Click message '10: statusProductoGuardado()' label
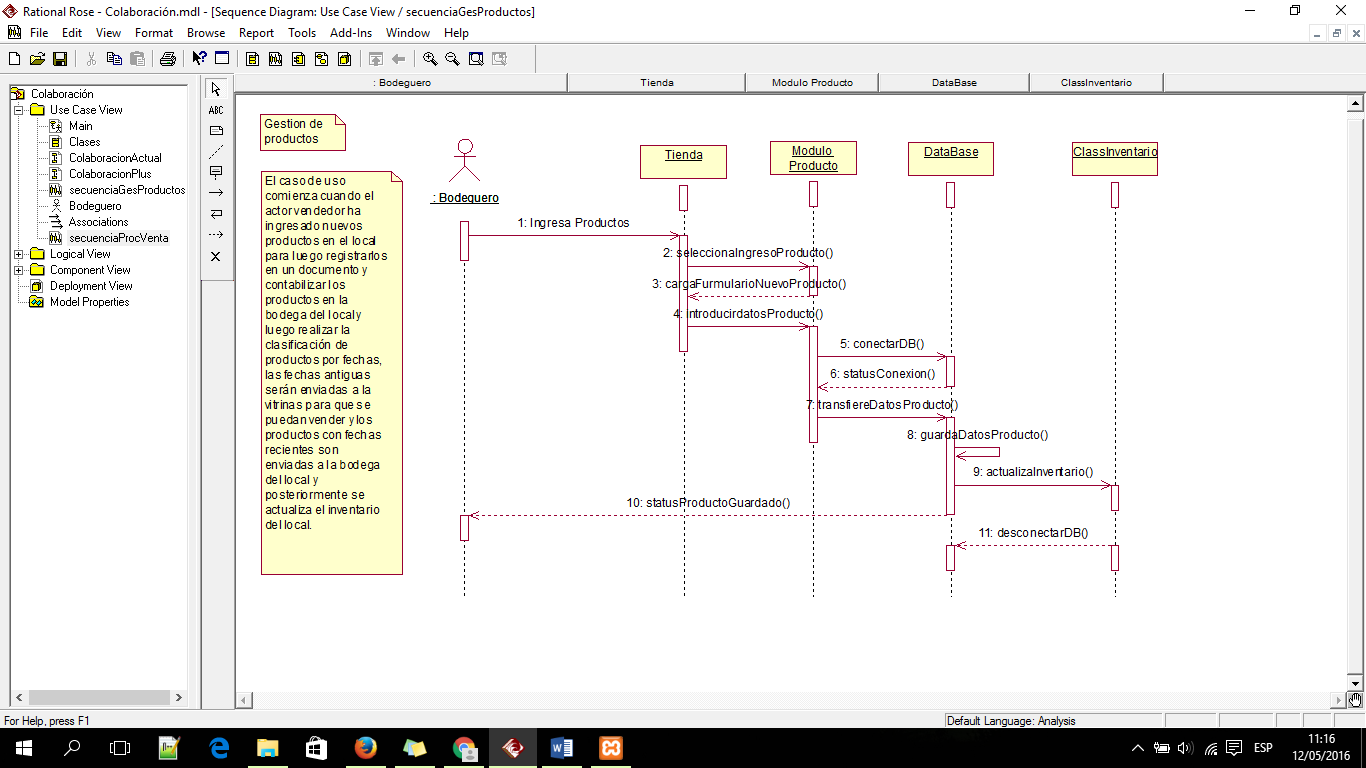Viewport: 1366px width, 768px height. click(708, 503)
